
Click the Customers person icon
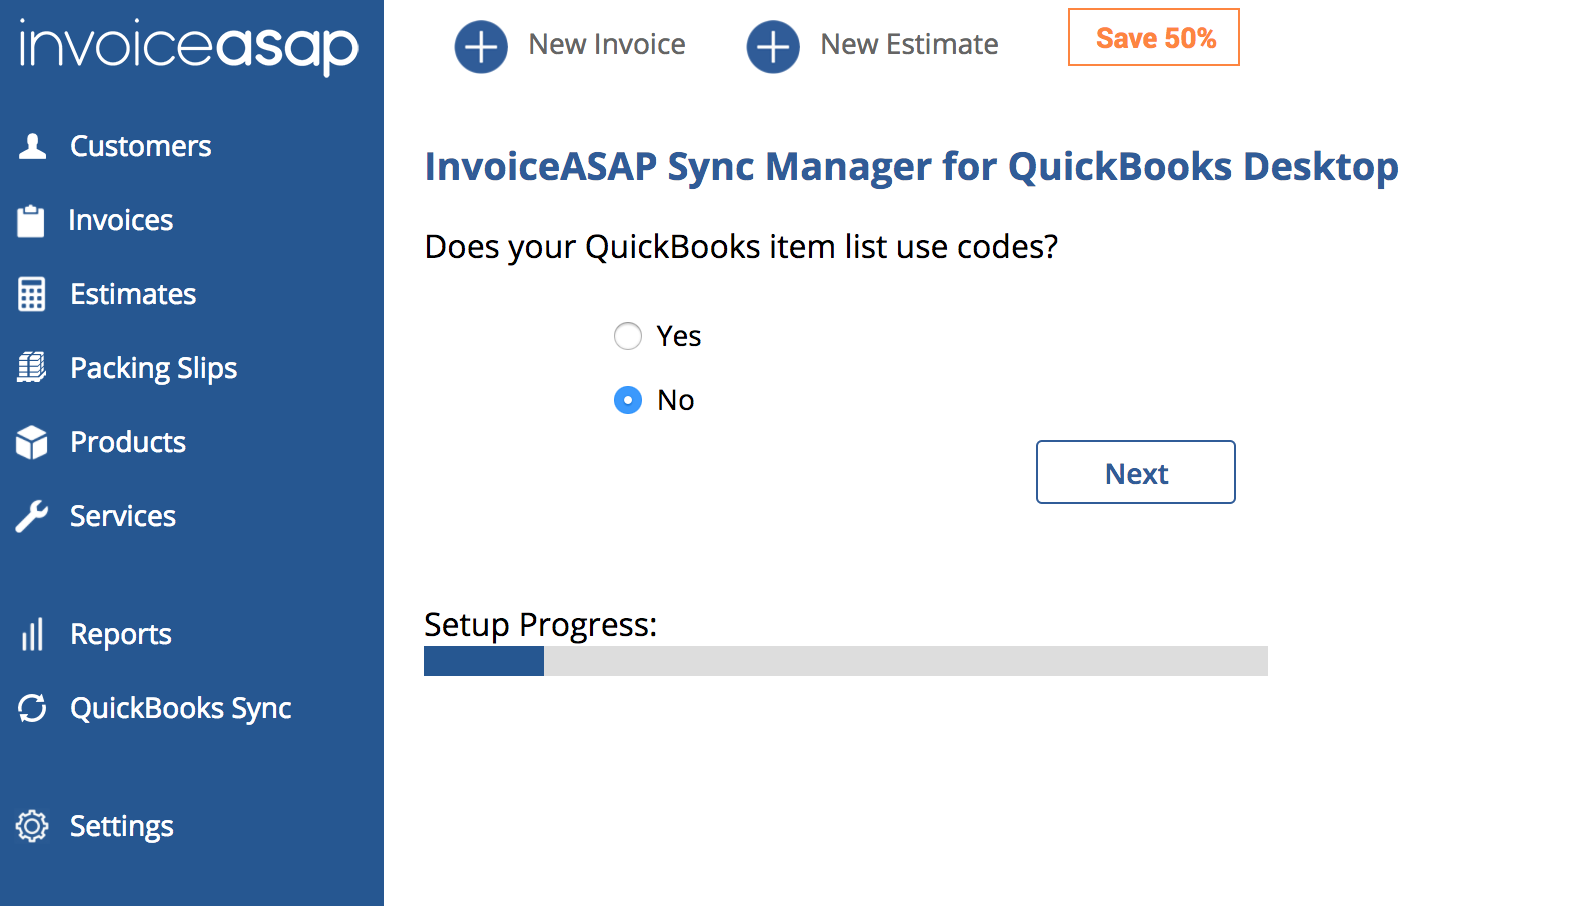pyautogui.click(x=32, y=146)
